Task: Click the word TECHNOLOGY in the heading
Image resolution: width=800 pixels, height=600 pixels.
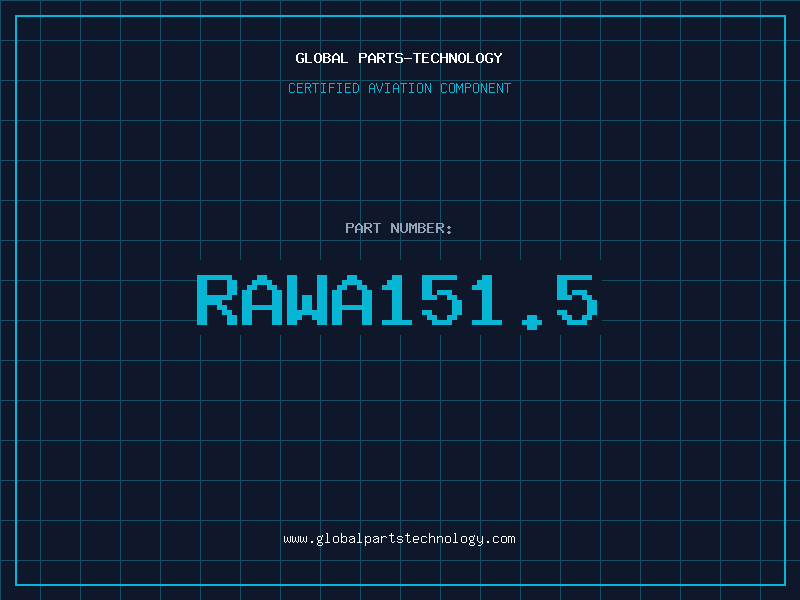Action: [x=458, y=58]
